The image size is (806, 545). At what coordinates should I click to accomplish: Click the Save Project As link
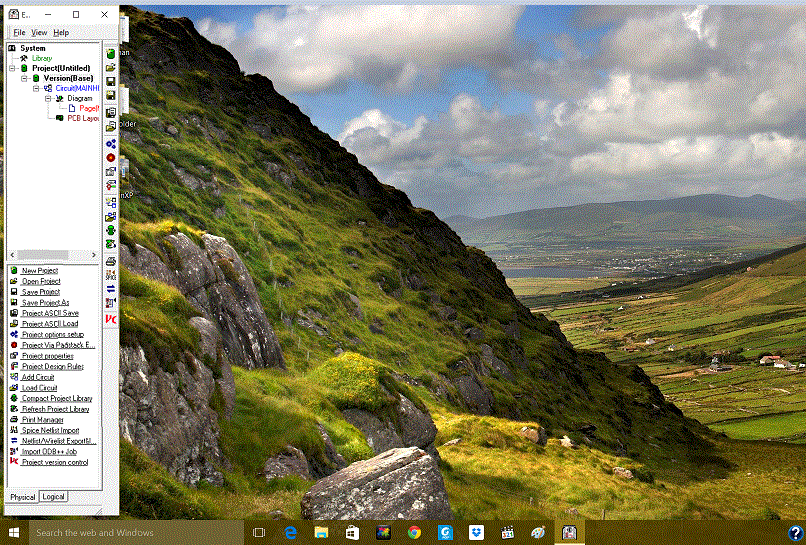coord(45,302)
